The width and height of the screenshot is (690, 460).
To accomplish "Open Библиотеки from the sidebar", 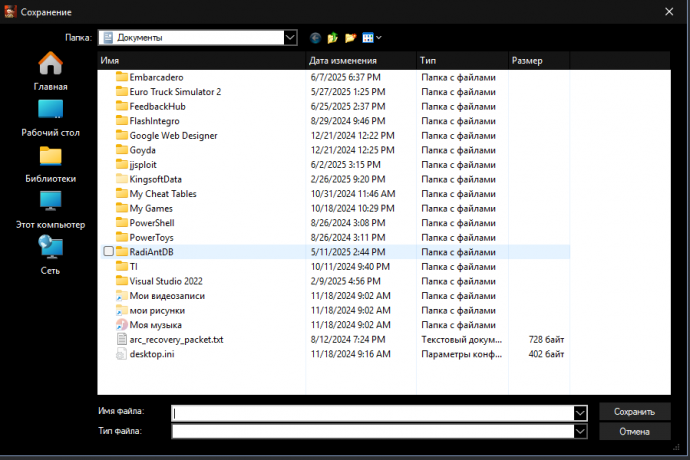I will pyautogui.click(x=50, y=163).
